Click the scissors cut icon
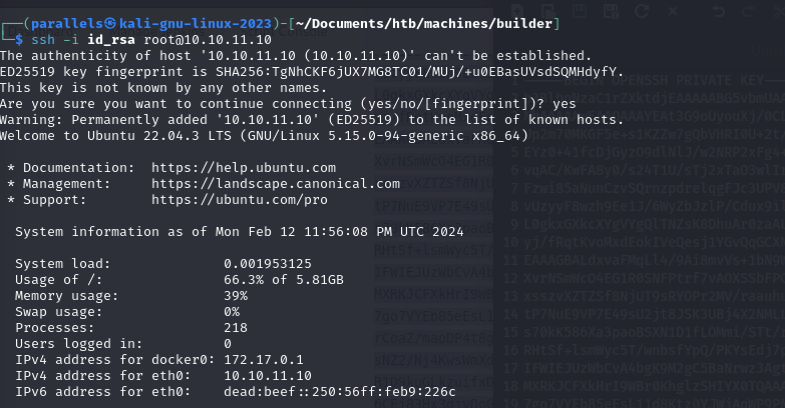This screenshot has width=785, height=408. (780, 11)
